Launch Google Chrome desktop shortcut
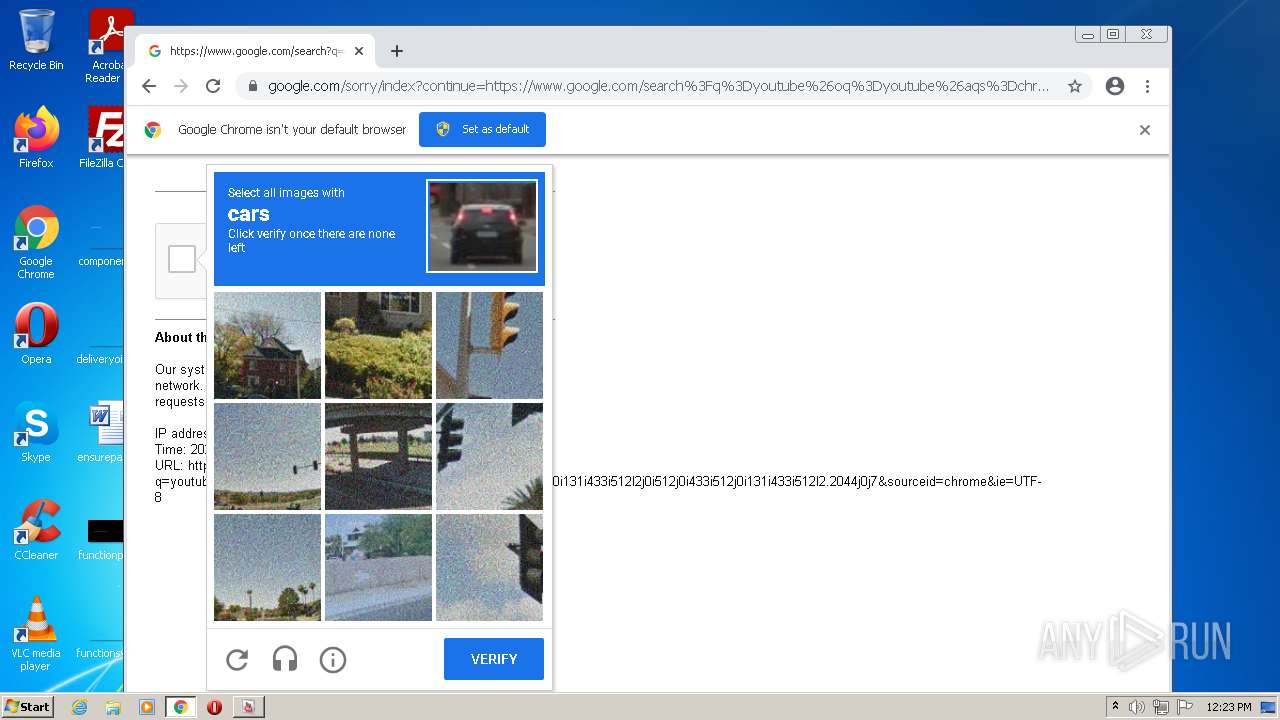This screenshot has height=720, width=1280. (x=36, y=243)
